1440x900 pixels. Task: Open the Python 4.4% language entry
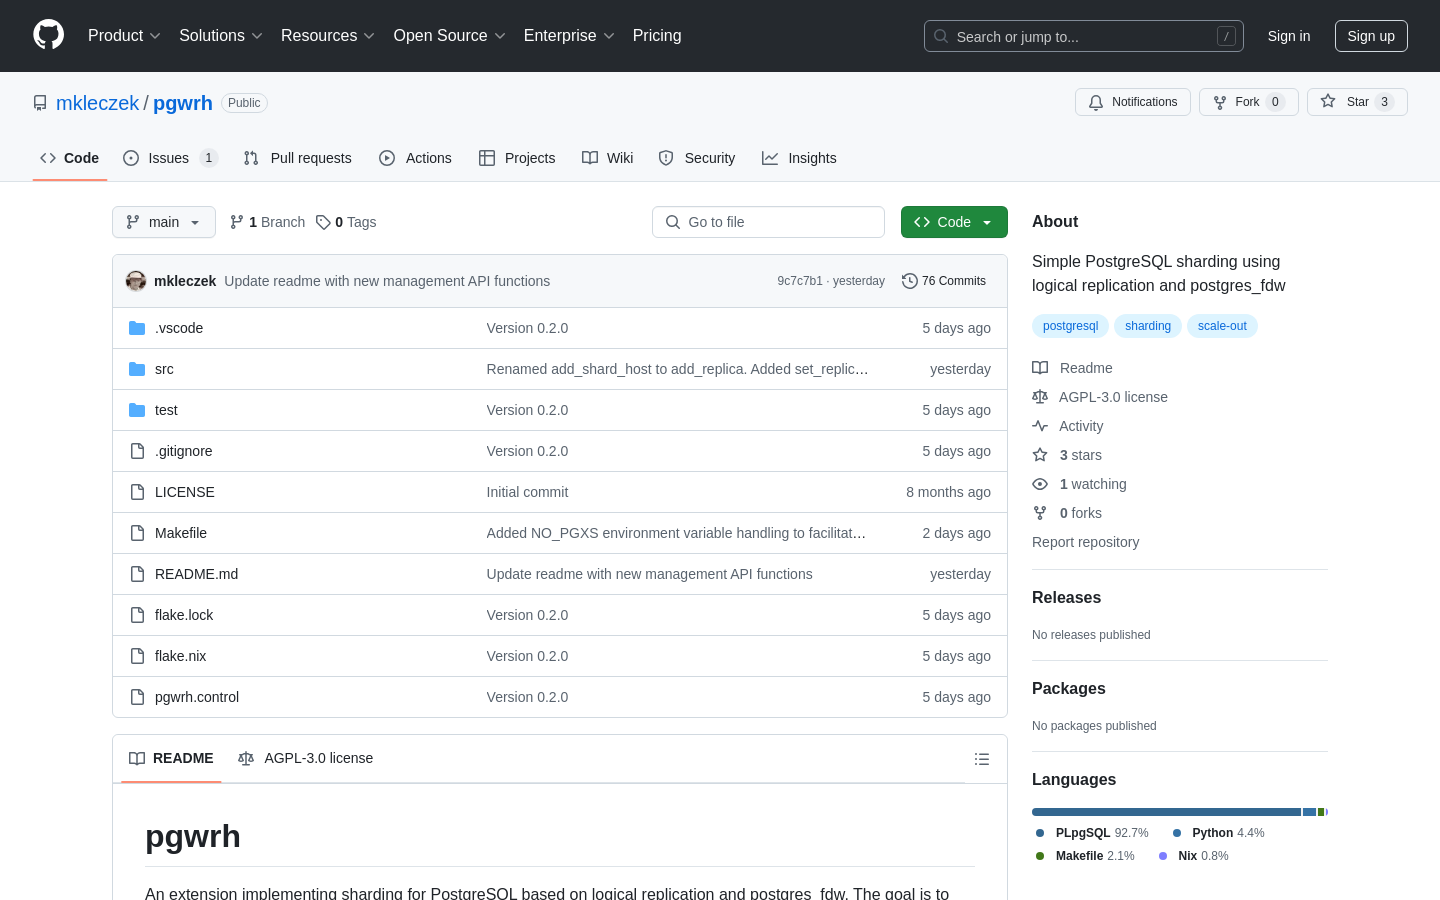1218,833
